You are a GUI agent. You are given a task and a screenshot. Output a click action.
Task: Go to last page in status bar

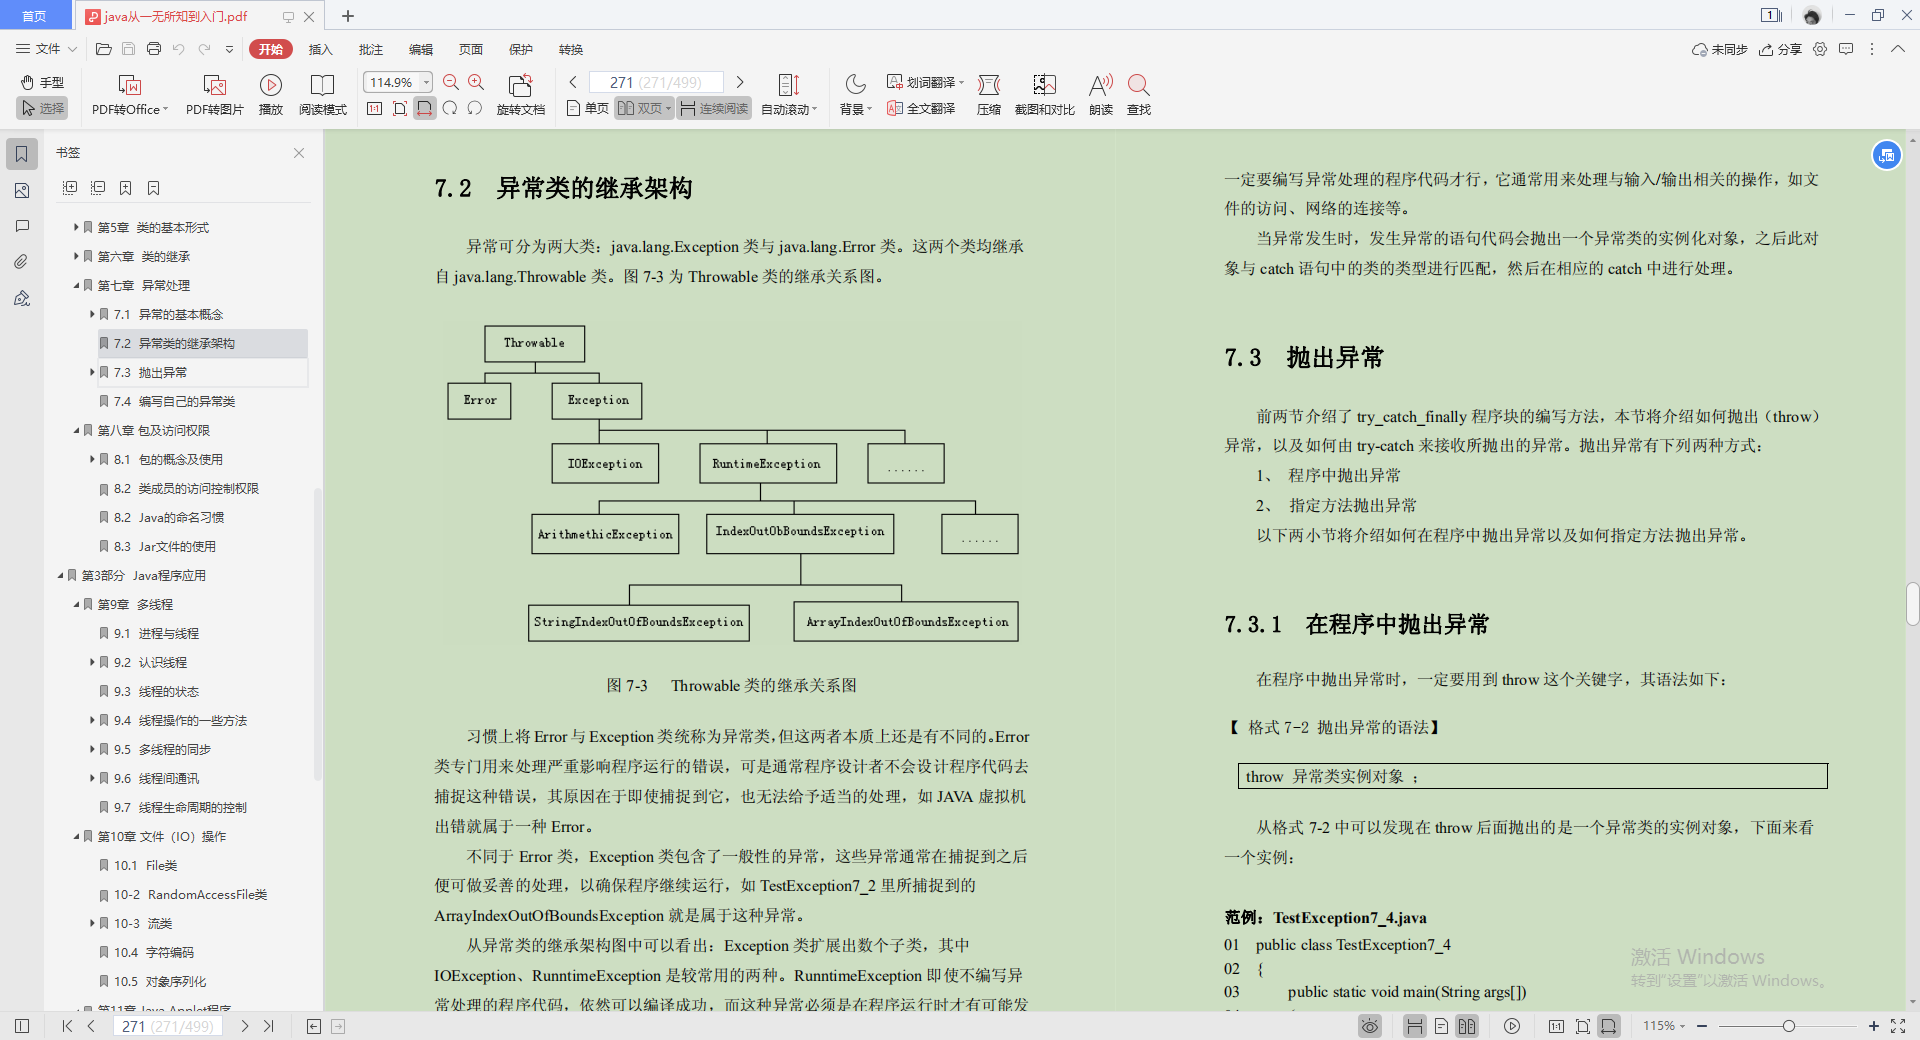pyautogui.click(x=268, y=1026)
